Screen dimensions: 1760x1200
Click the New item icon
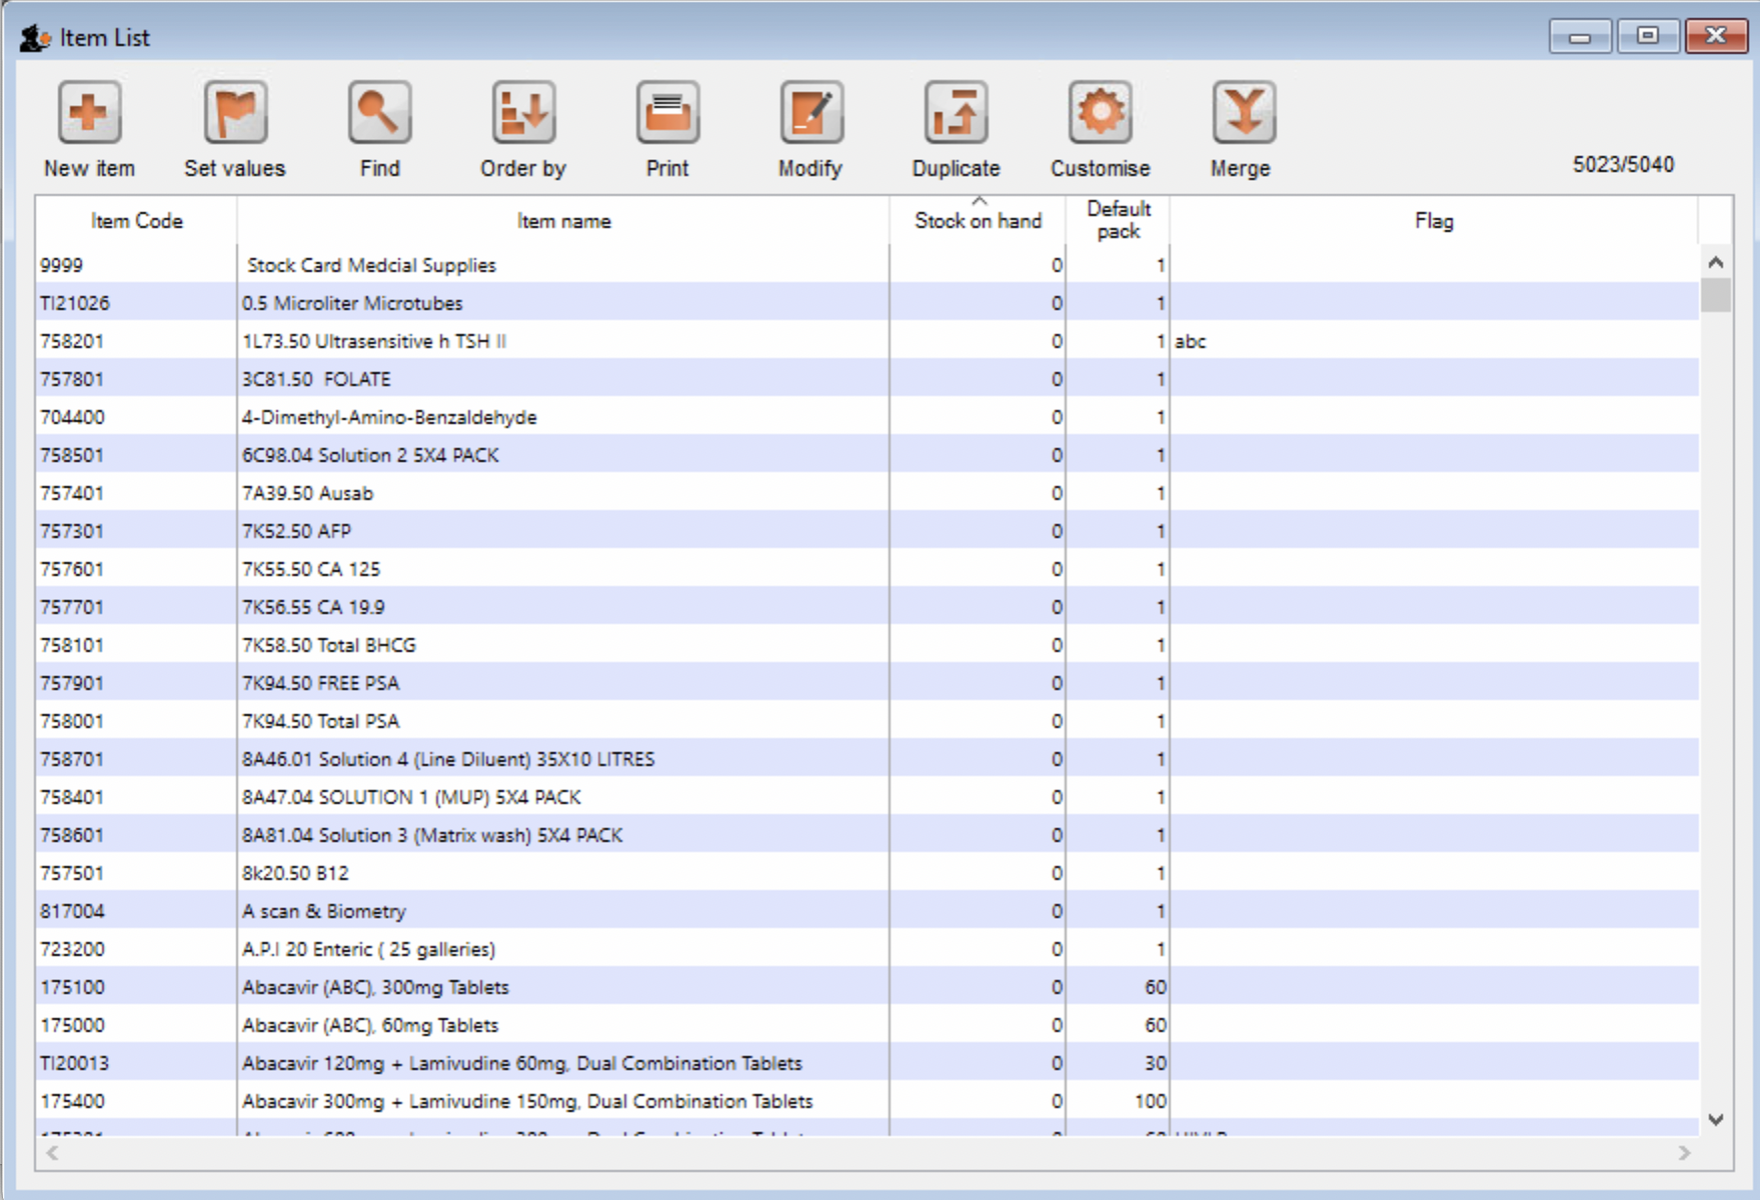[89, 113]
